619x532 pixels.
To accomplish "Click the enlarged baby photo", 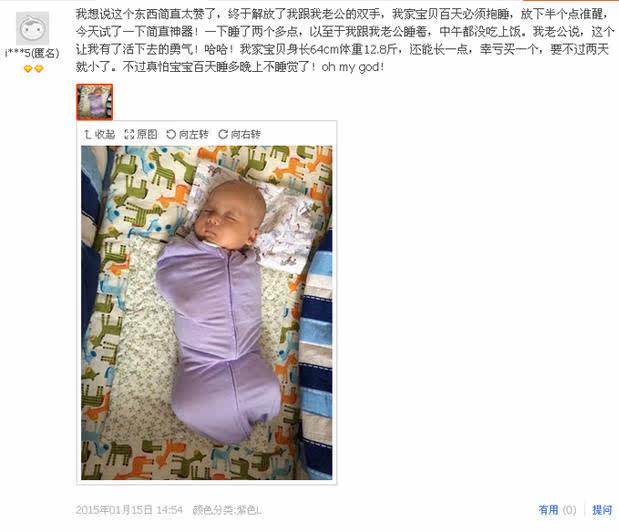I will click(x=206, y=313).
